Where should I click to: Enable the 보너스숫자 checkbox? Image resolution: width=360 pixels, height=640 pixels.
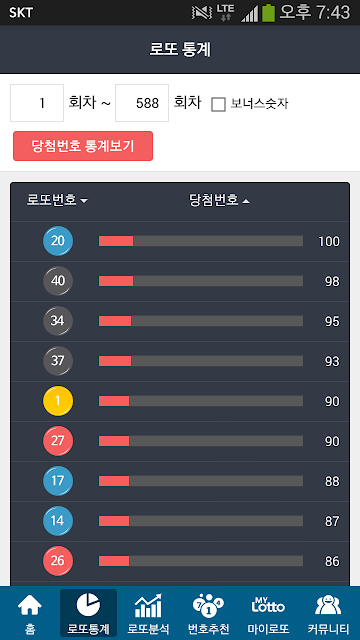pyautogui.click(x=218, y=104)
